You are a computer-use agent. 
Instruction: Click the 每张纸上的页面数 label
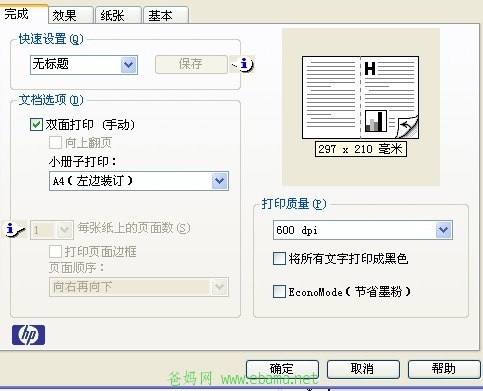tap(134, 228)
